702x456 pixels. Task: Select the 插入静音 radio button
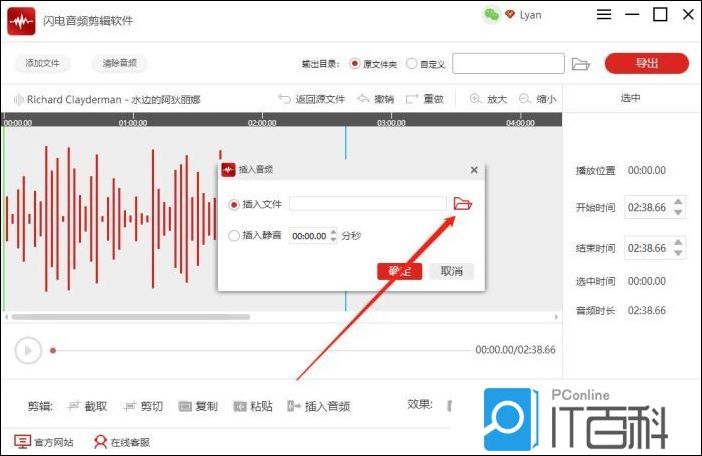pos(234,235)
